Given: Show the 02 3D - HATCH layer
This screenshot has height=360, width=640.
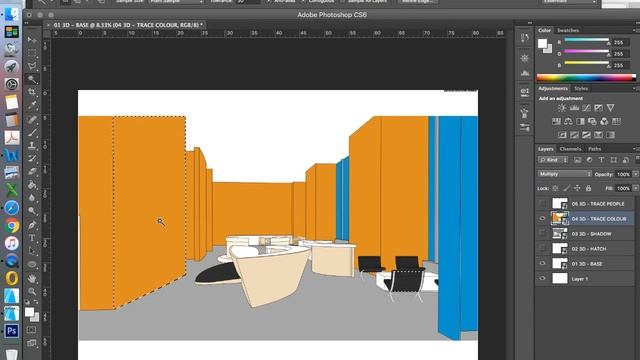Looking at the screenshot, I should click(x=542, y=249).
